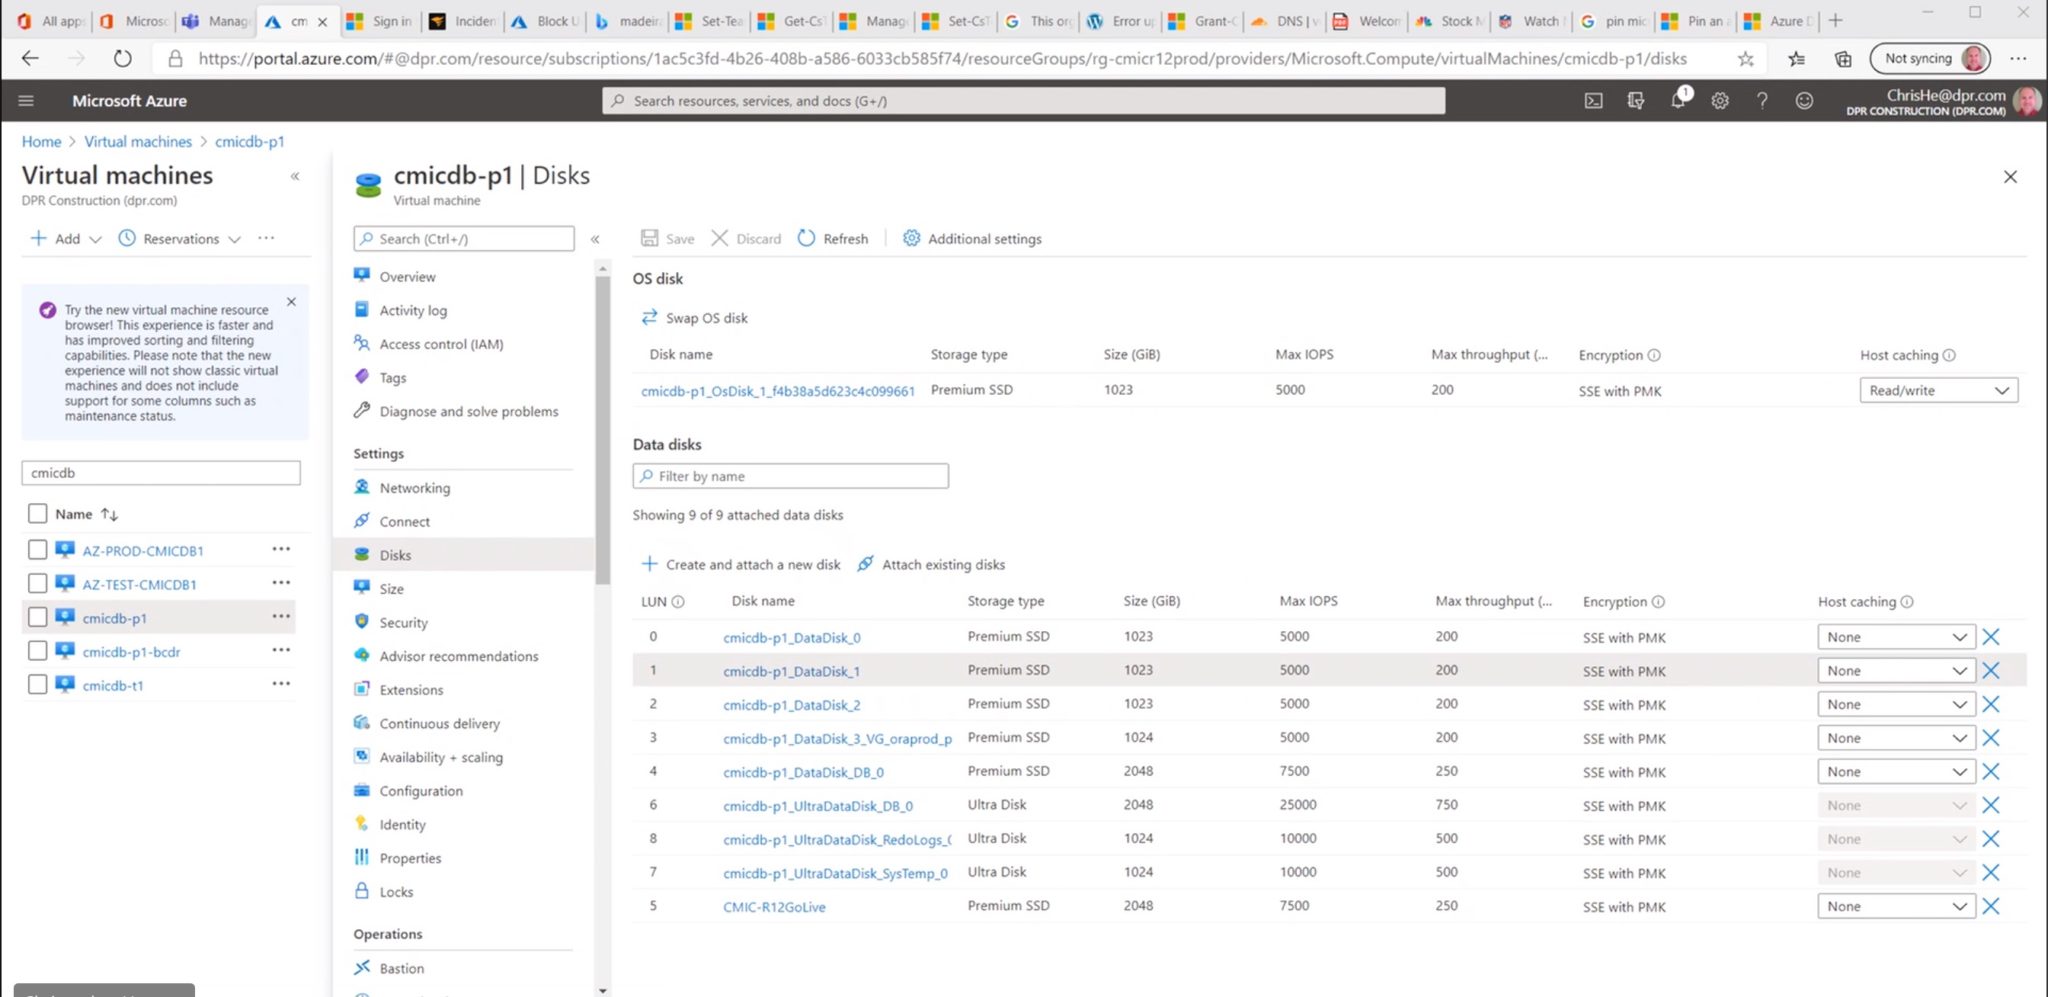Open the Feedback smiley icon
Image resolution: width=2048 pixels, height=997 pixels.
coord(1804,100)
